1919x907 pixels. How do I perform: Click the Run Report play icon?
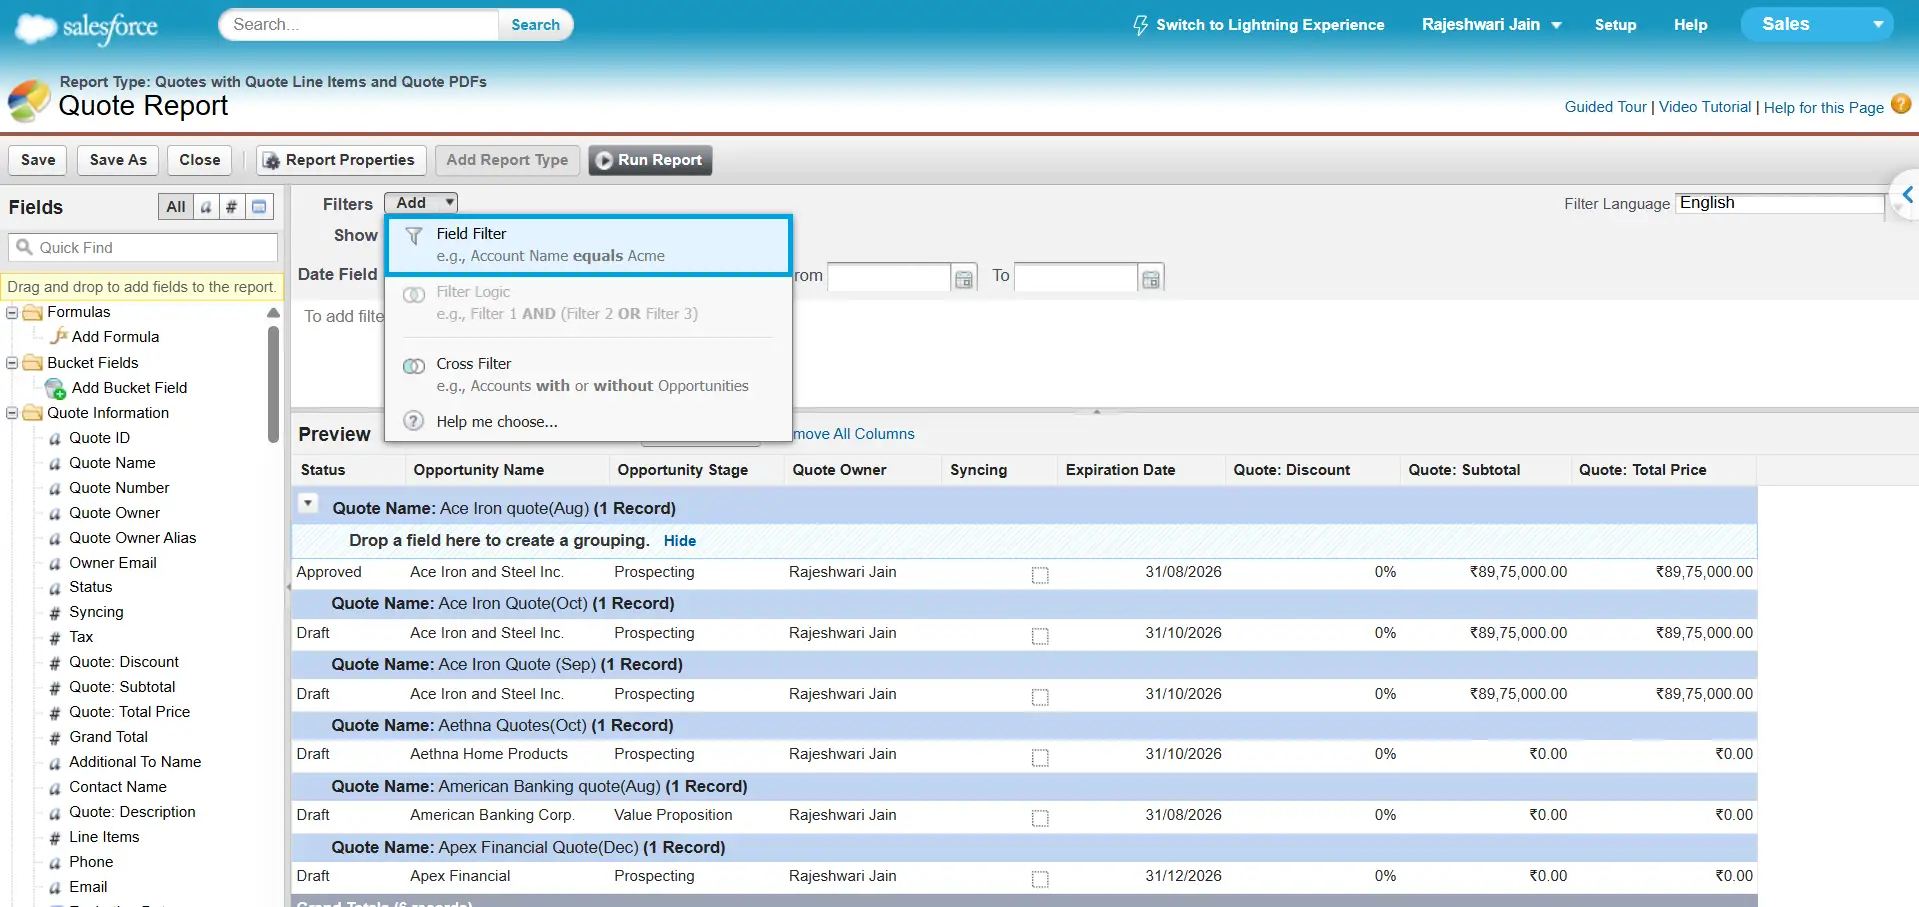604,160
